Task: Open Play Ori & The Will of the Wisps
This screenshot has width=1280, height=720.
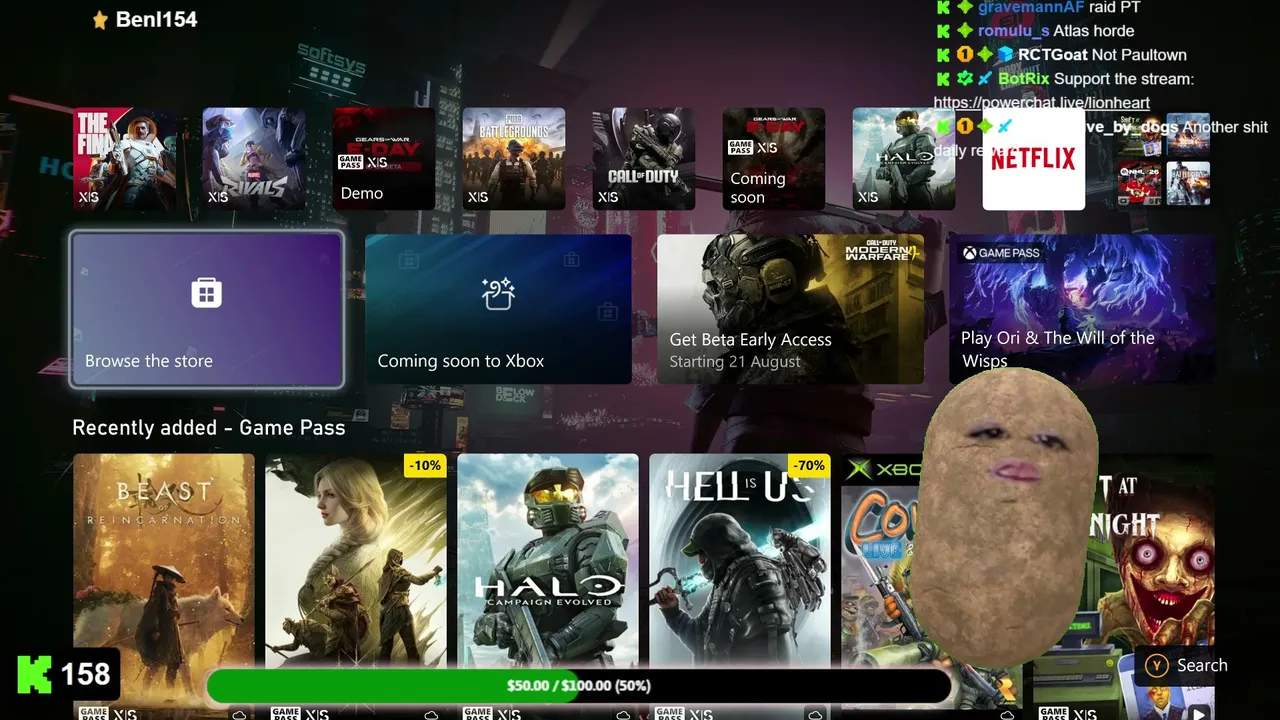Action: [x=1082, y=309]
